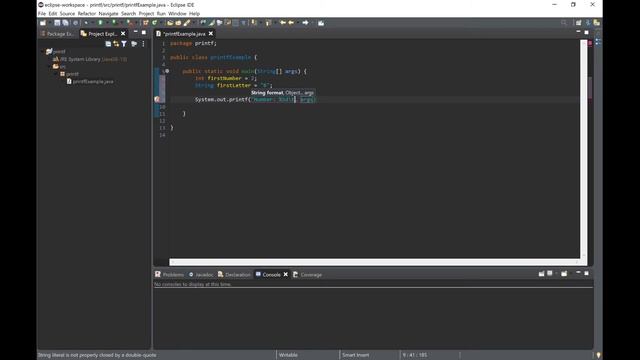This screenshot has width=640, height=360.
Task: Close the printfExample.java editor tab
Action: coord(211,33)
